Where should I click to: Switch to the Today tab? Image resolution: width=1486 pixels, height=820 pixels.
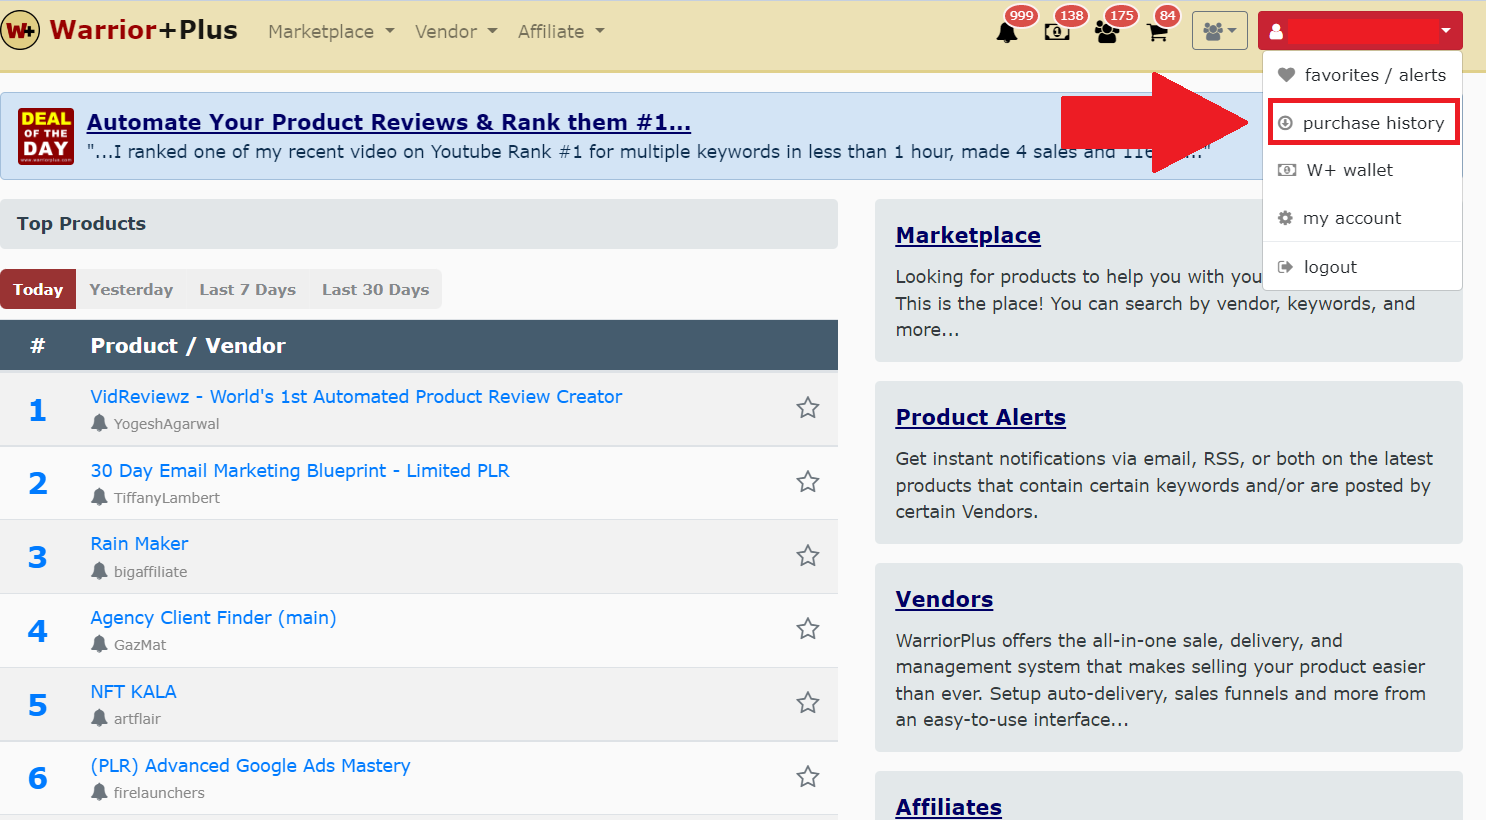pyautogui.click(x=38, y=289)
